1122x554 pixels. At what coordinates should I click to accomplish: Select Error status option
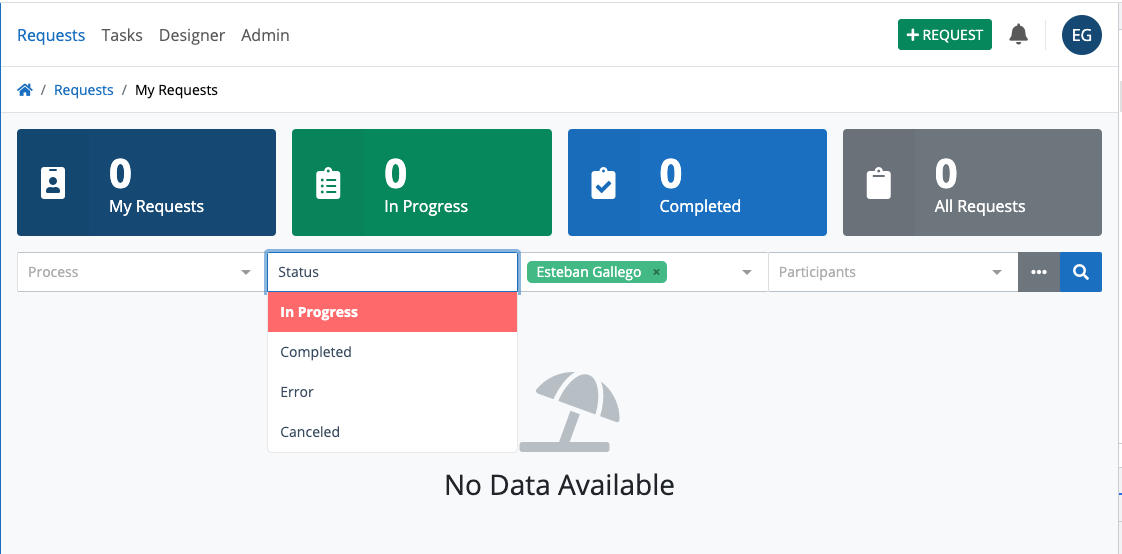click(x=392, y=392)
